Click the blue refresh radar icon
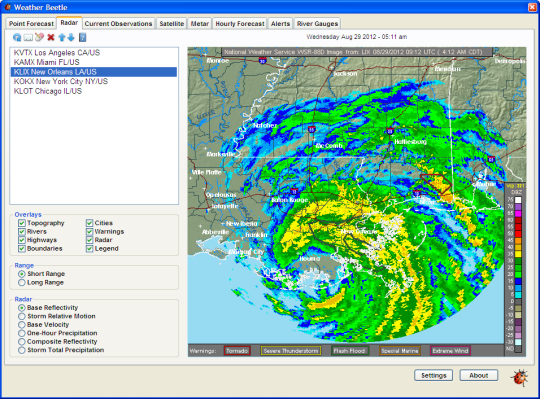The image size is (540, 399). [x=17, y=37]
